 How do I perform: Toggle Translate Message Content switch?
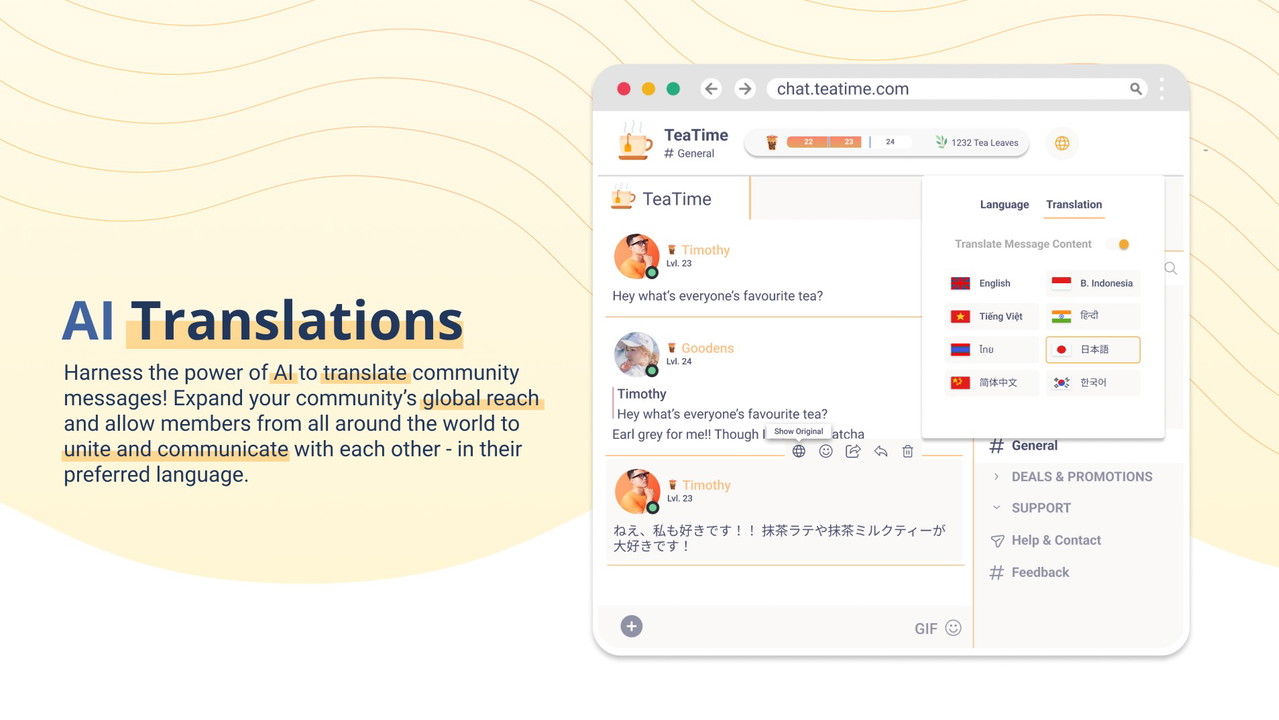[x=1120, y=244]
